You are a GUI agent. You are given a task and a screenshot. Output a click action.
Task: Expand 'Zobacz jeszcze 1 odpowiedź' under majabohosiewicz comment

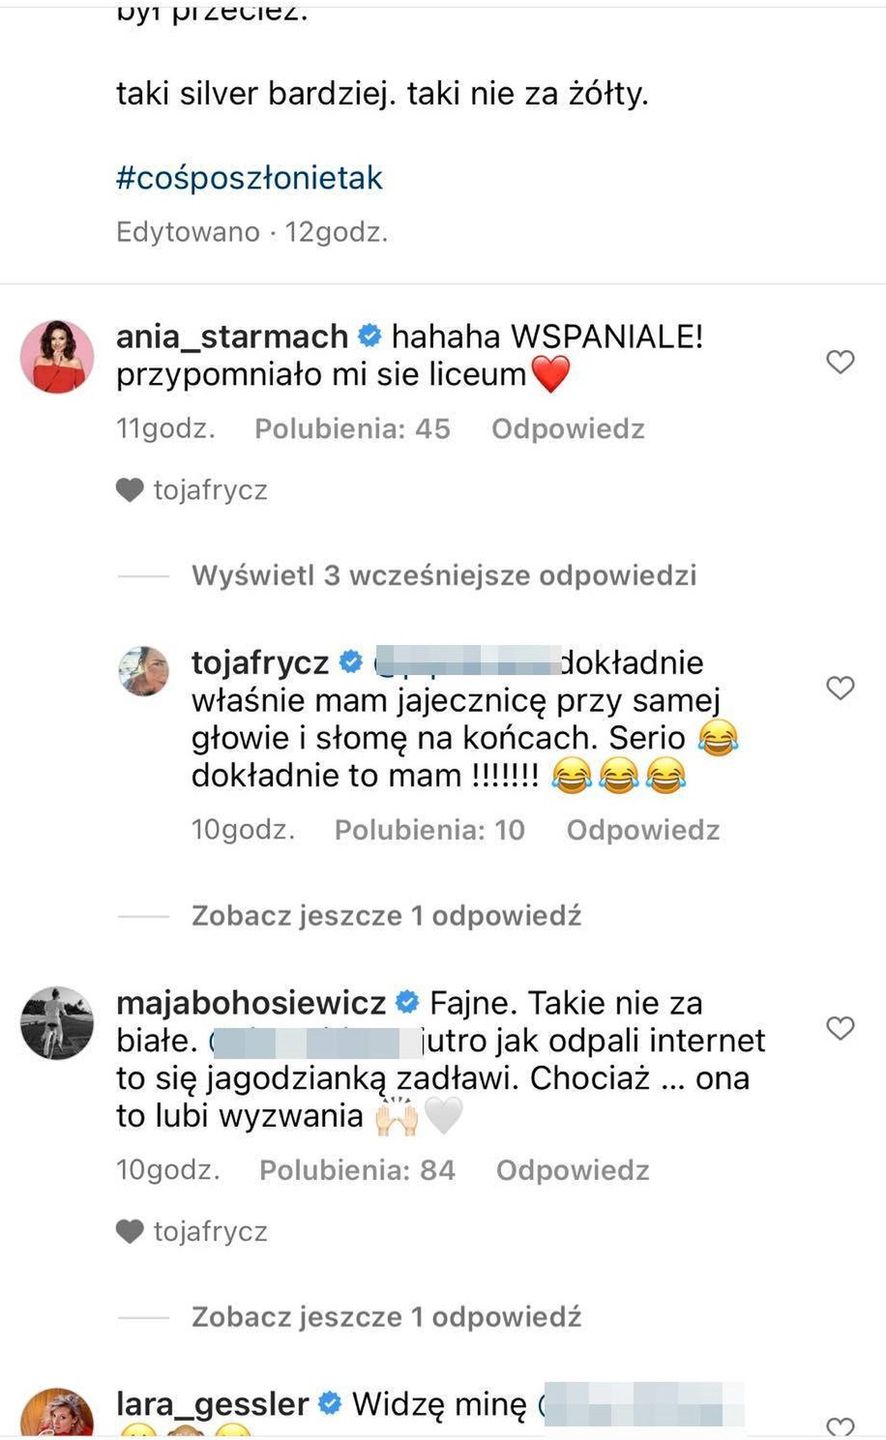tap(386, 1317)
